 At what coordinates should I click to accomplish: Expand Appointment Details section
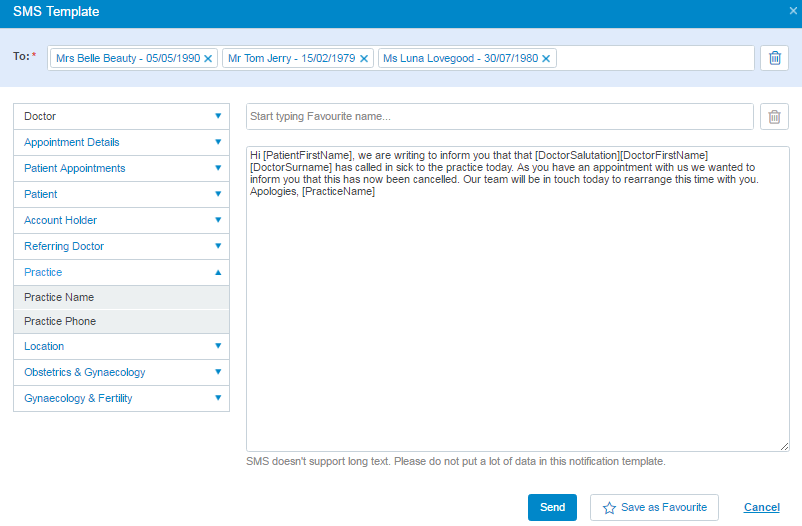121,142
